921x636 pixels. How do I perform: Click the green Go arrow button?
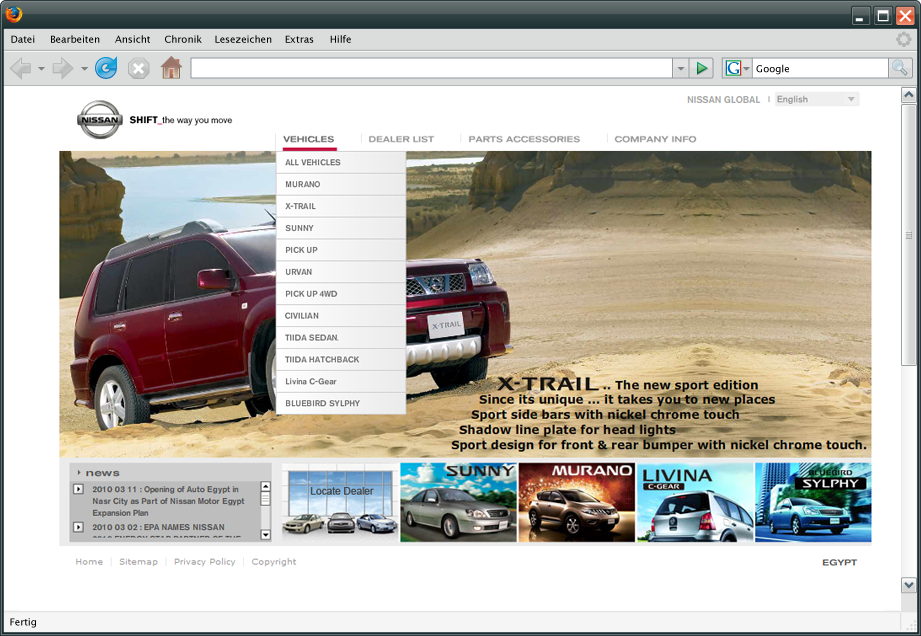(701, 68)
